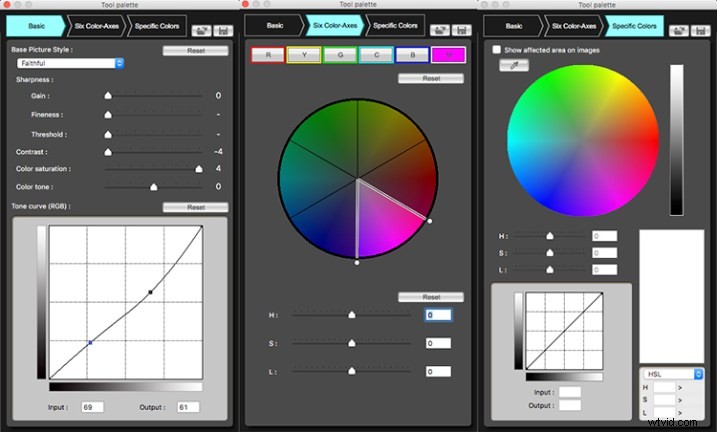Click the save disk icon in Specific Colors palette
The height and width of the screenshot is (432, 717).
pos(701,31)
